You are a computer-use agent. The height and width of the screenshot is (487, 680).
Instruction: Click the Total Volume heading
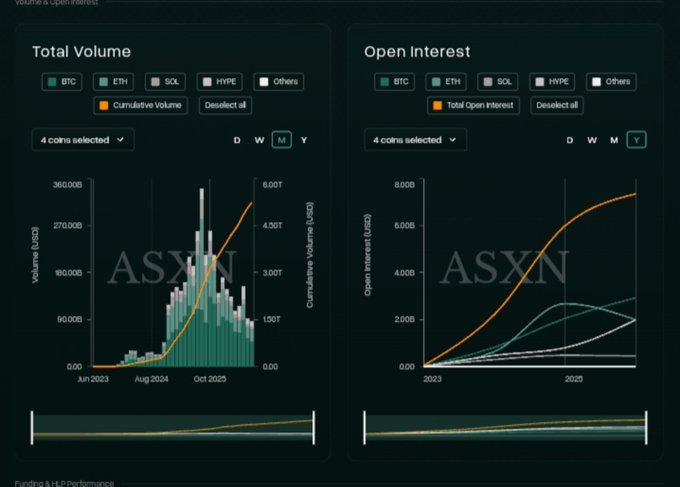[x=82, y=52]
